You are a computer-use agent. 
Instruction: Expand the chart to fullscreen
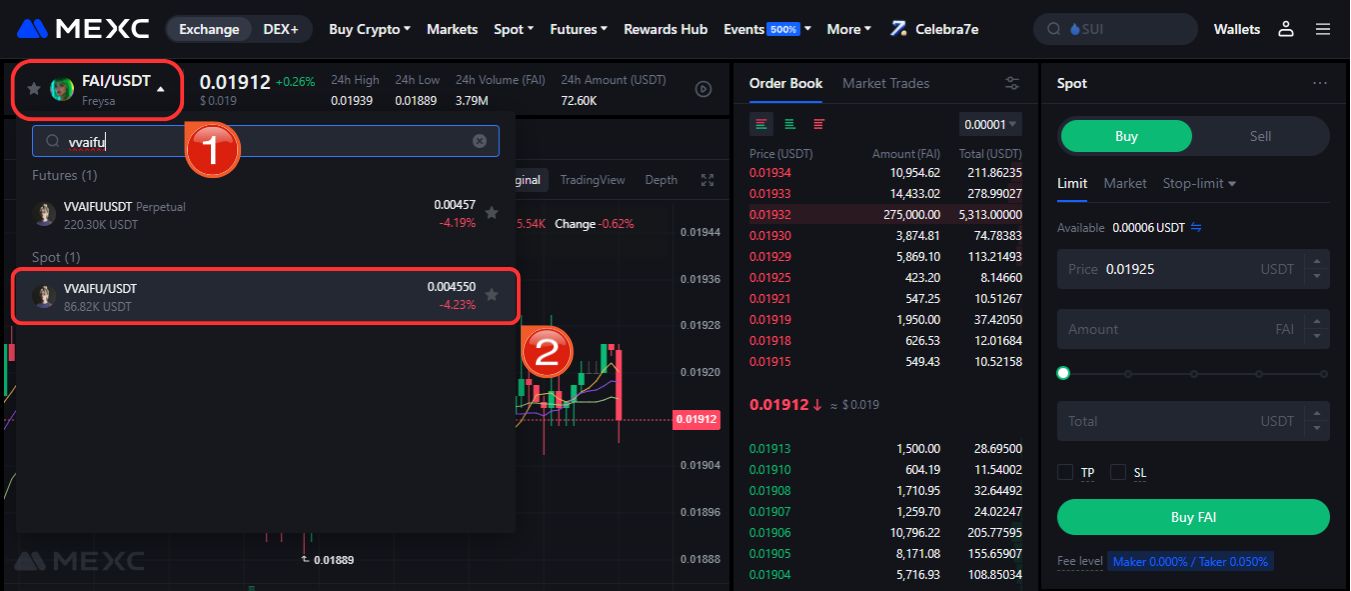tap(708, 180)
